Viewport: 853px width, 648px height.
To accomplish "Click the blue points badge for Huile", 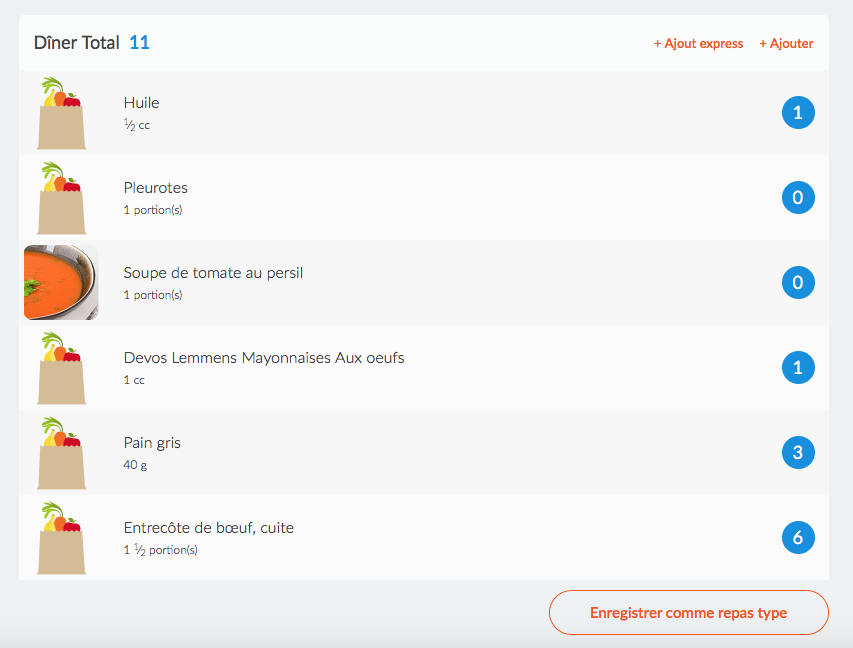I will [x=798, y=113].
